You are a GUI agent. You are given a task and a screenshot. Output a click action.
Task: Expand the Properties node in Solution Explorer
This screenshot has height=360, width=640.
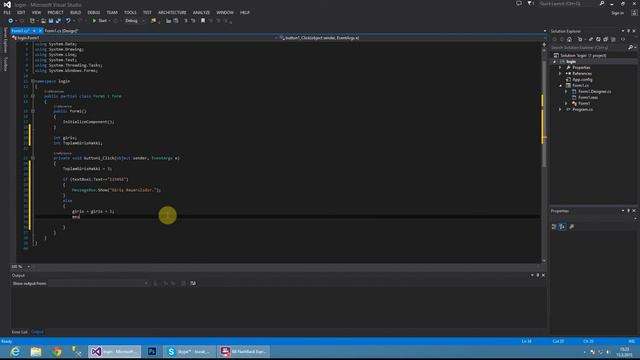point(560,67)
